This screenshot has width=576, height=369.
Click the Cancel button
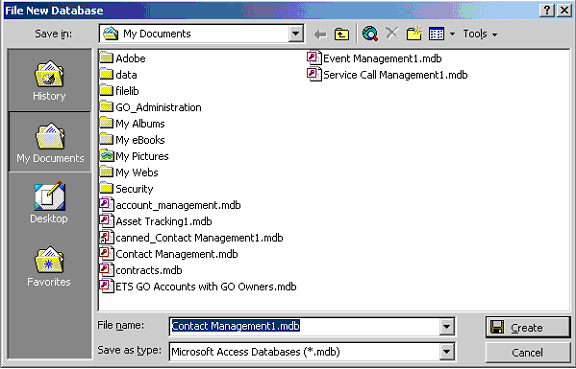pyautogui.click(x=528, y=353)
